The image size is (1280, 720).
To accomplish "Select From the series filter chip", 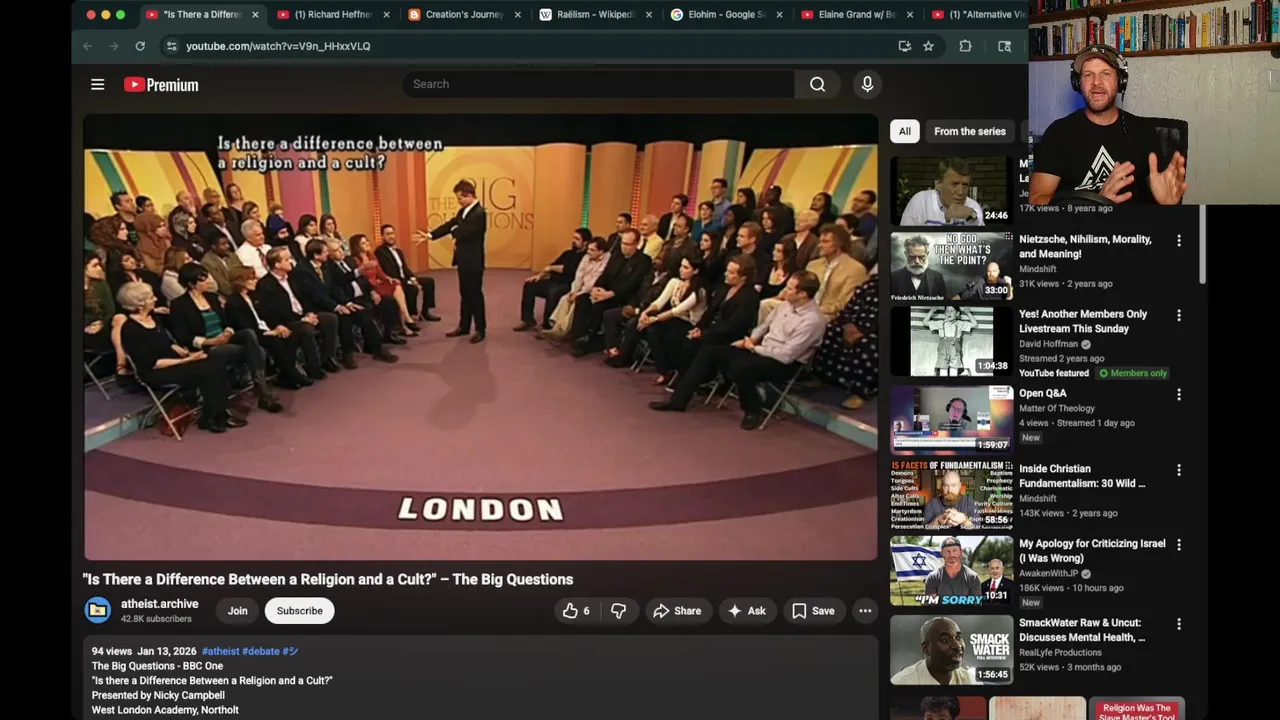I will point(970,131).
